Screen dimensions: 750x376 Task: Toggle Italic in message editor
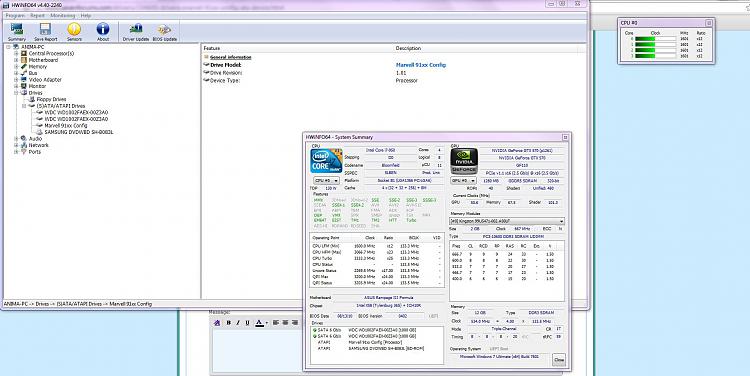pos(238,323)
